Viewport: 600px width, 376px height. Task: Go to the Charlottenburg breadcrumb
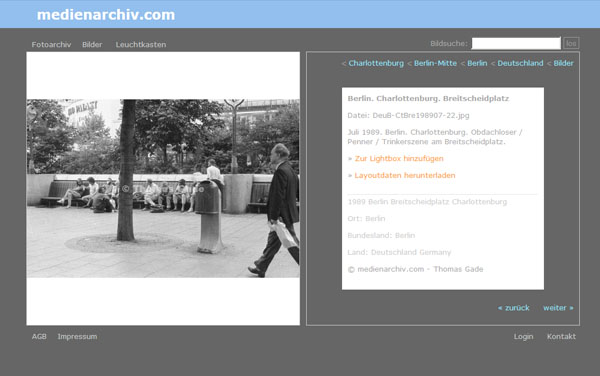tap(376, 63)
